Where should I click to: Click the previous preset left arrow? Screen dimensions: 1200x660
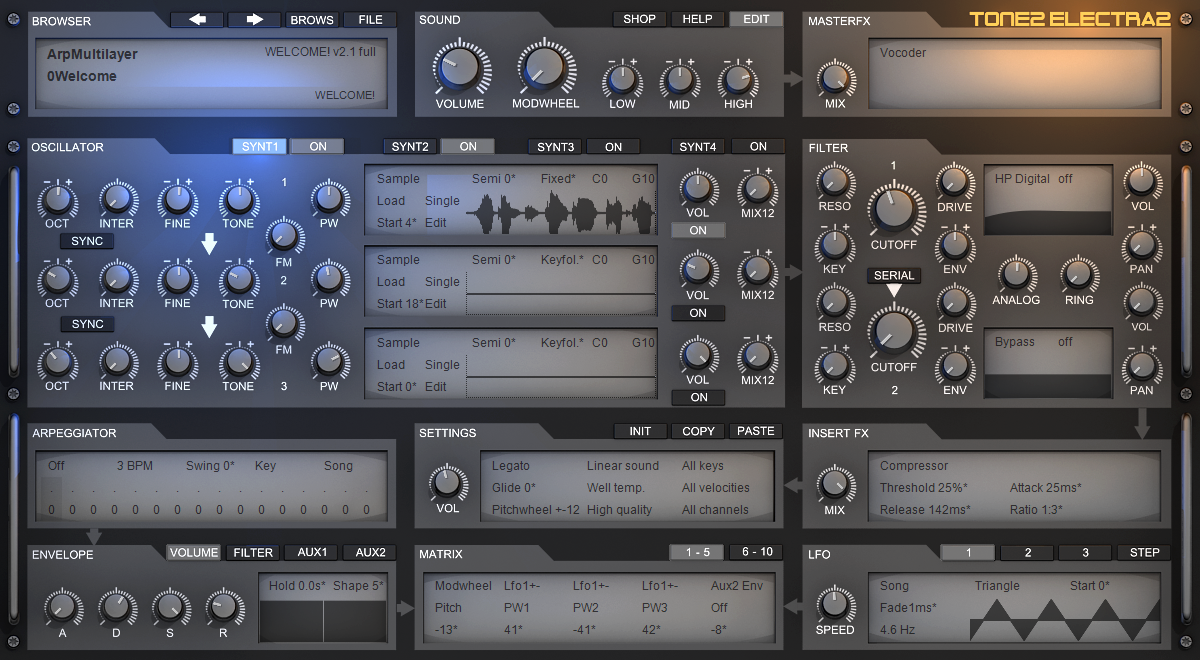tap(197, 19)
